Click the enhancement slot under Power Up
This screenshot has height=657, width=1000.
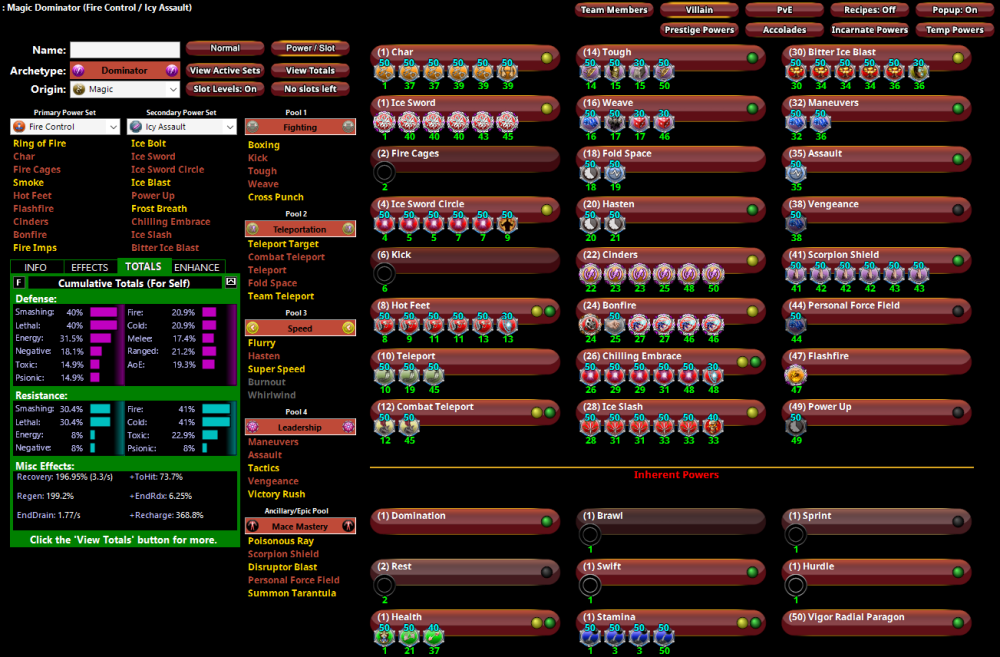[x=796, y=426]
